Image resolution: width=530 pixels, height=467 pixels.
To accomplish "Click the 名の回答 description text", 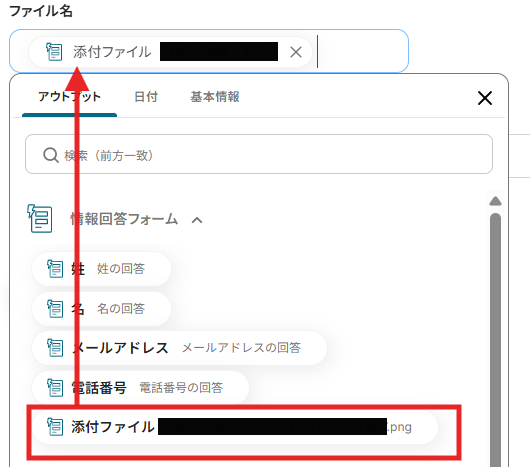I will [121, 309].
